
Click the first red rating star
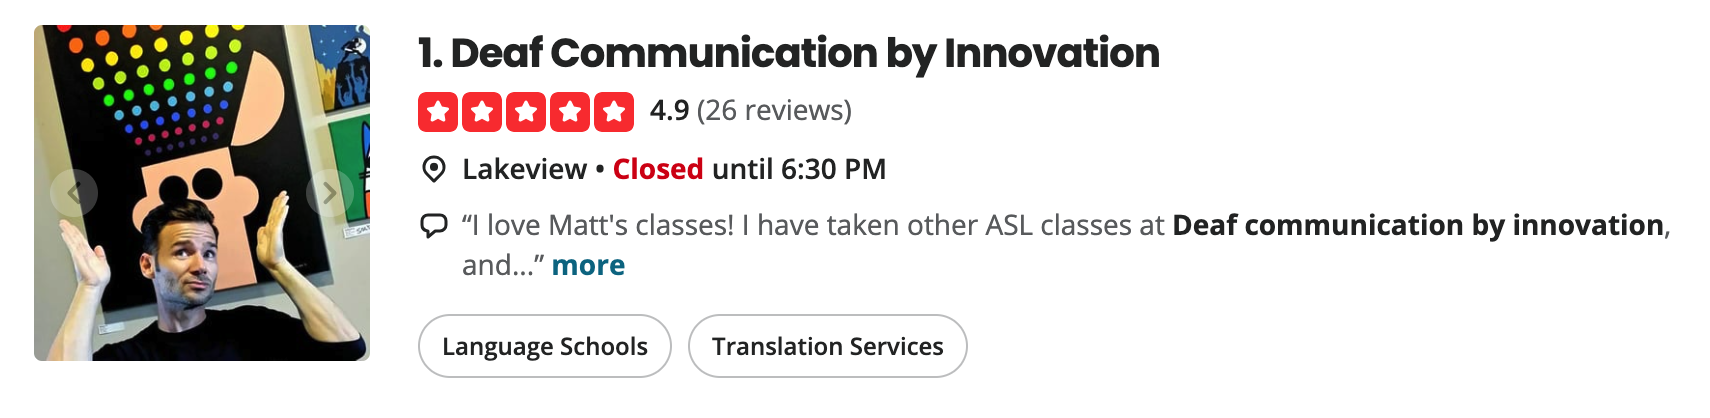[x=438, y=112]
